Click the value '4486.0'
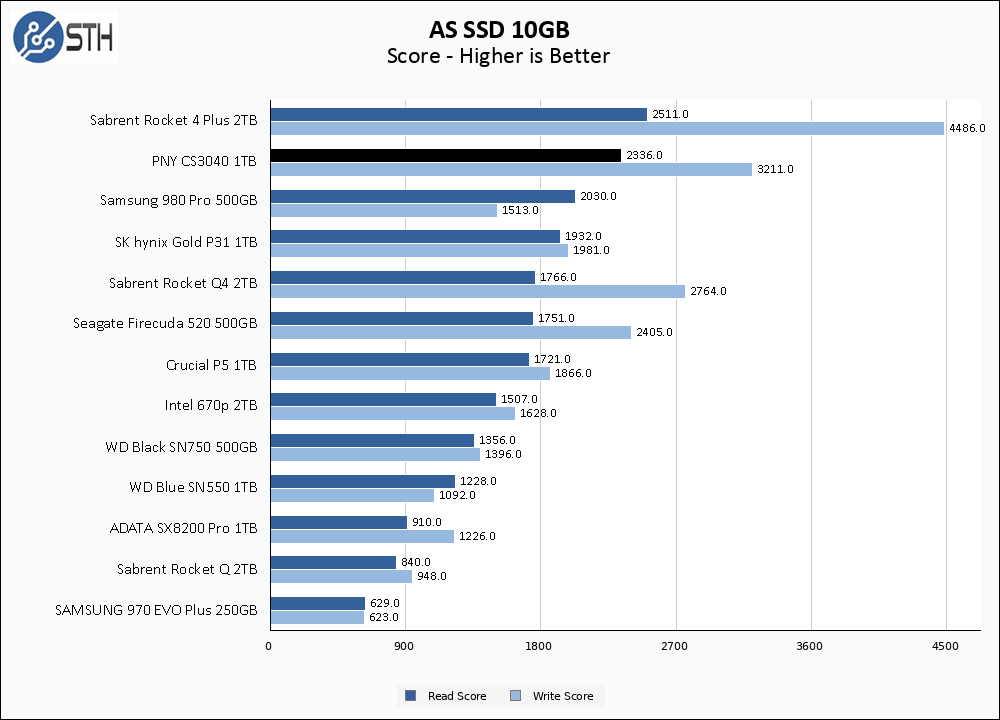 (x=967, y=128)
